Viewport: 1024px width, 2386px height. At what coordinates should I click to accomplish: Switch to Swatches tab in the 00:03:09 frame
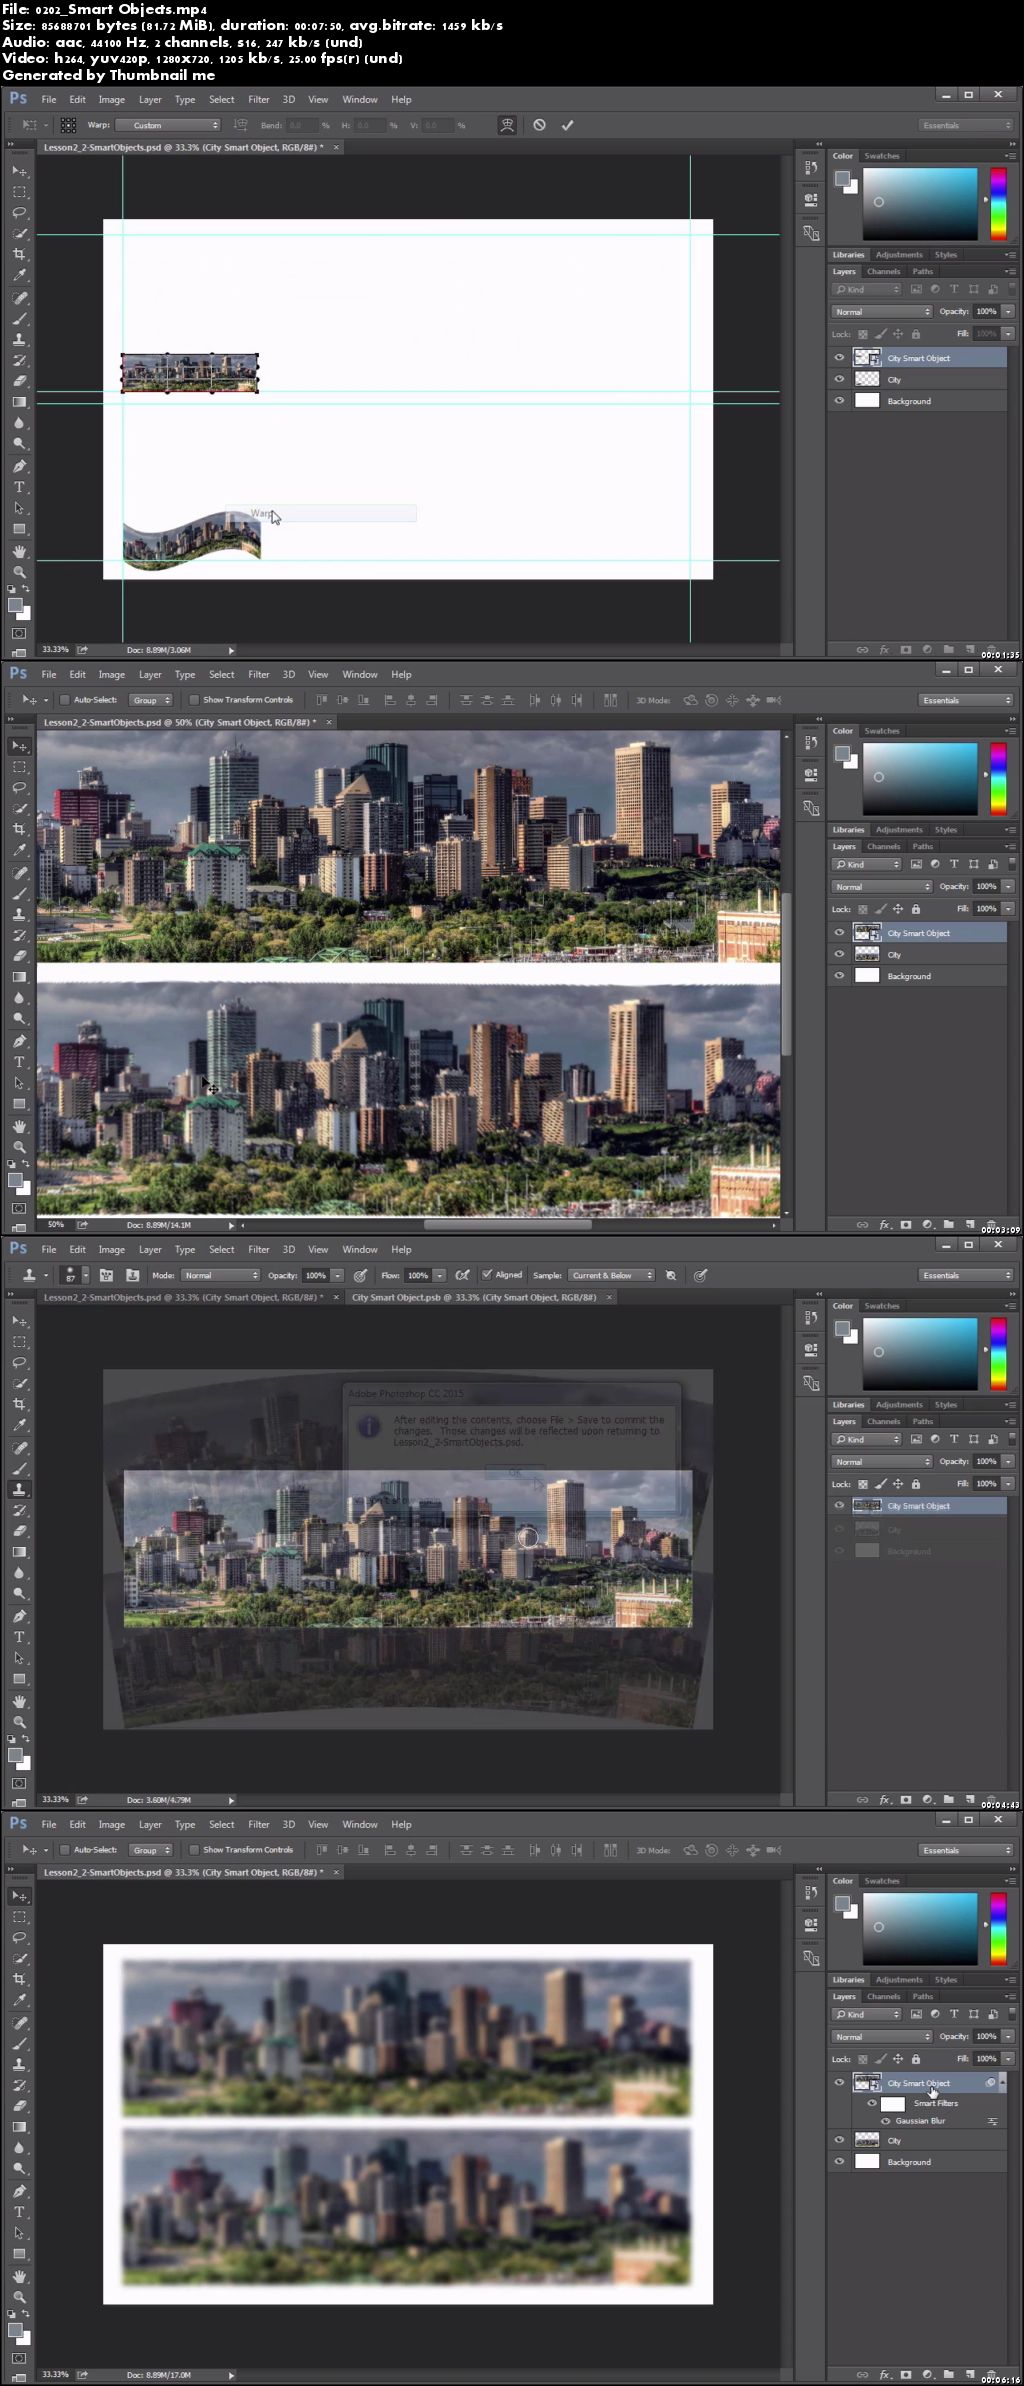882,731
